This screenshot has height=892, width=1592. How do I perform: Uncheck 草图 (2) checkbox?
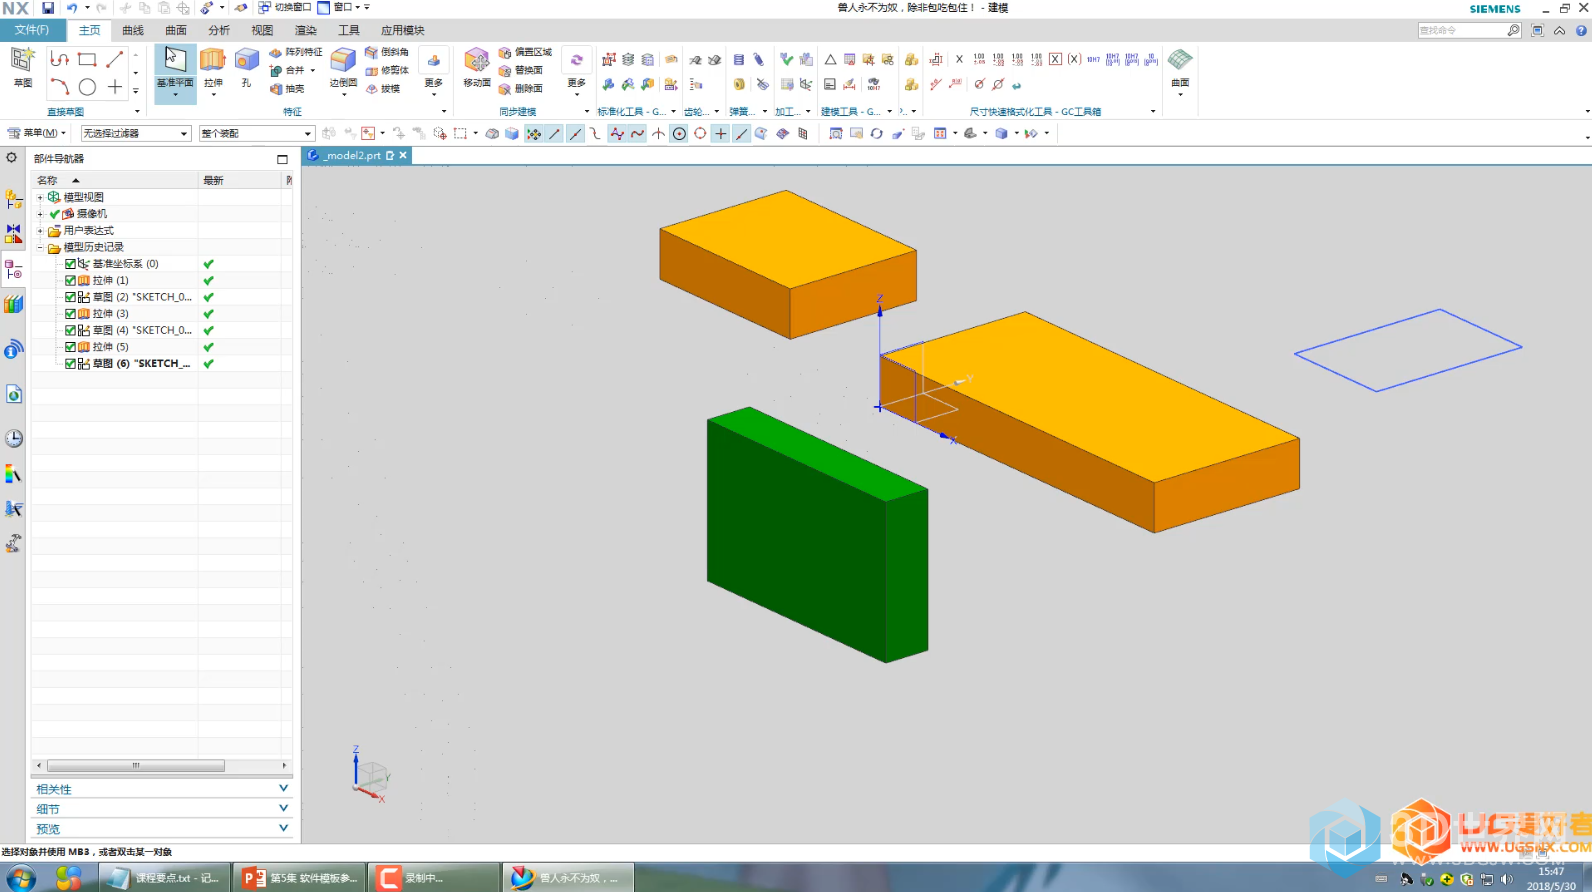click(x=70, y=297)
